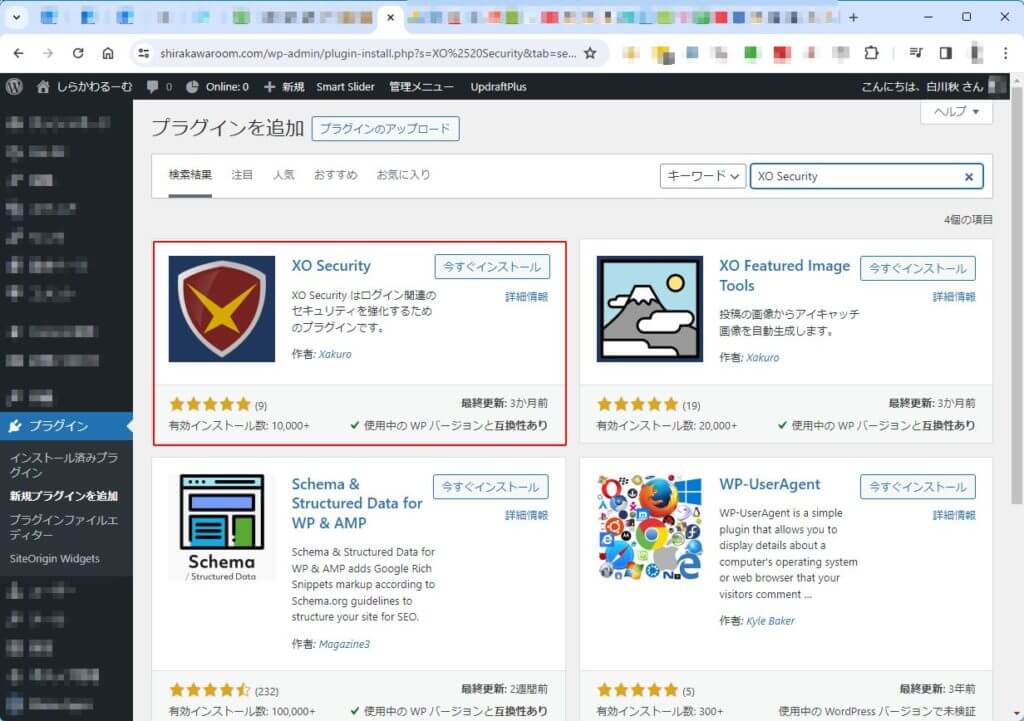Install XO Security with 今すぐインストール button
This screenshot has width=1024, height=721.
491,267
